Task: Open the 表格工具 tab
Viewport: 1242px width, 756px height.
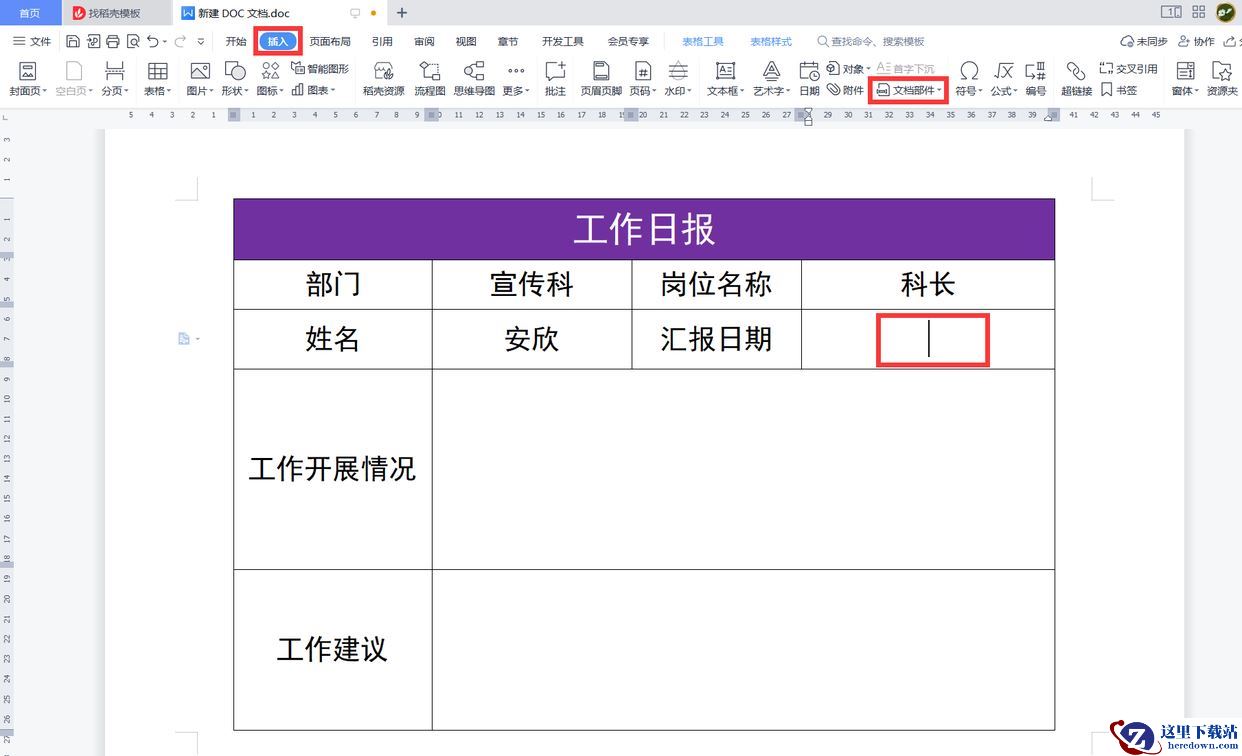Action: click(703, 41)
